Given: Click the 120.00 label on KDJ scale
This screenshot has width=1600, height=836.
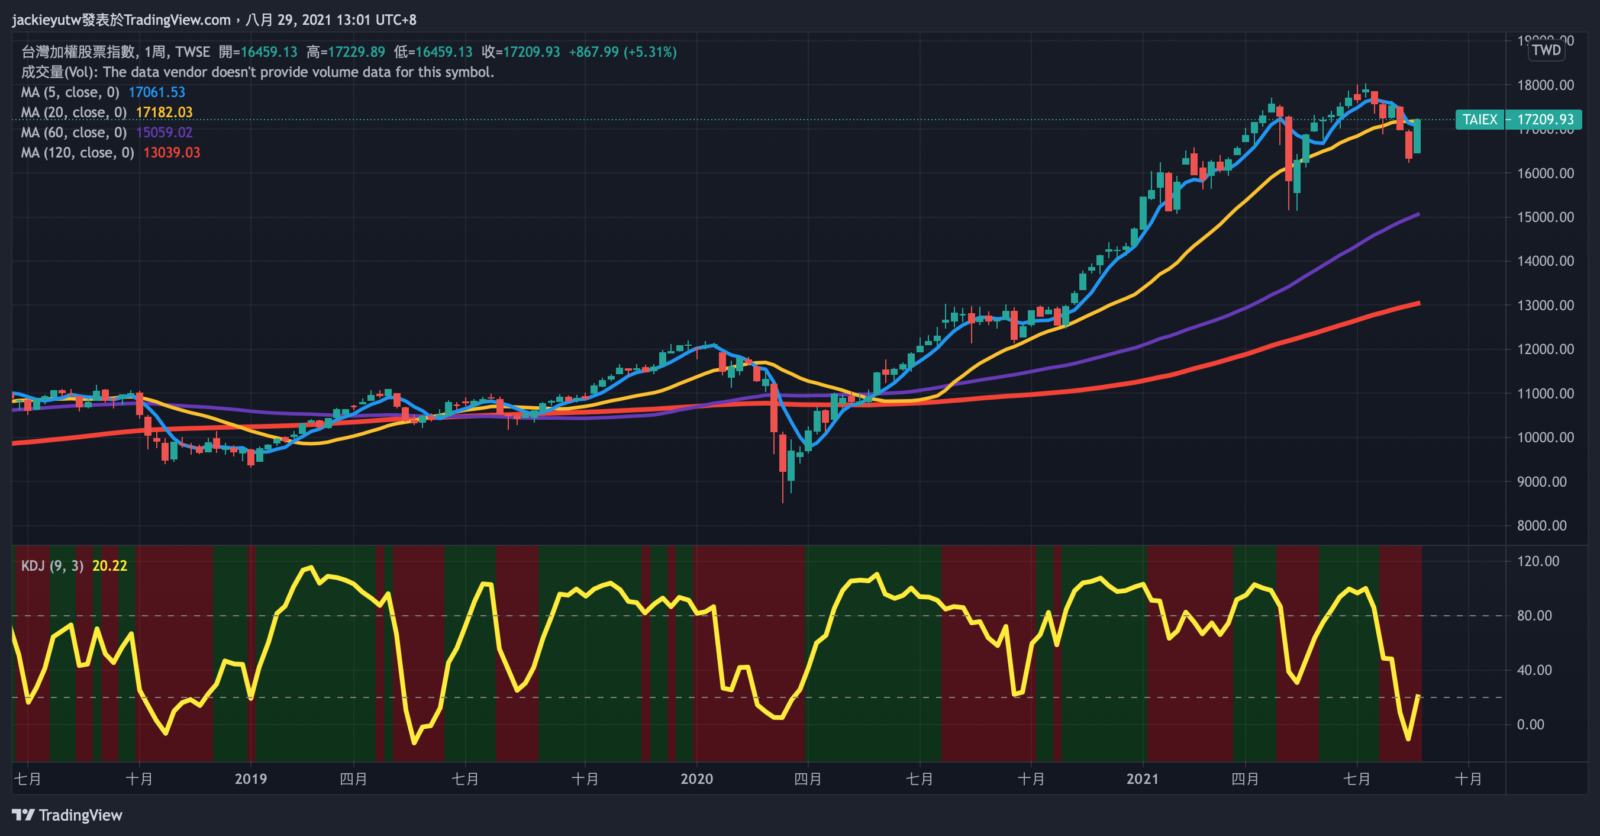Looking at the screenshot, I should tap(1538, 561).
